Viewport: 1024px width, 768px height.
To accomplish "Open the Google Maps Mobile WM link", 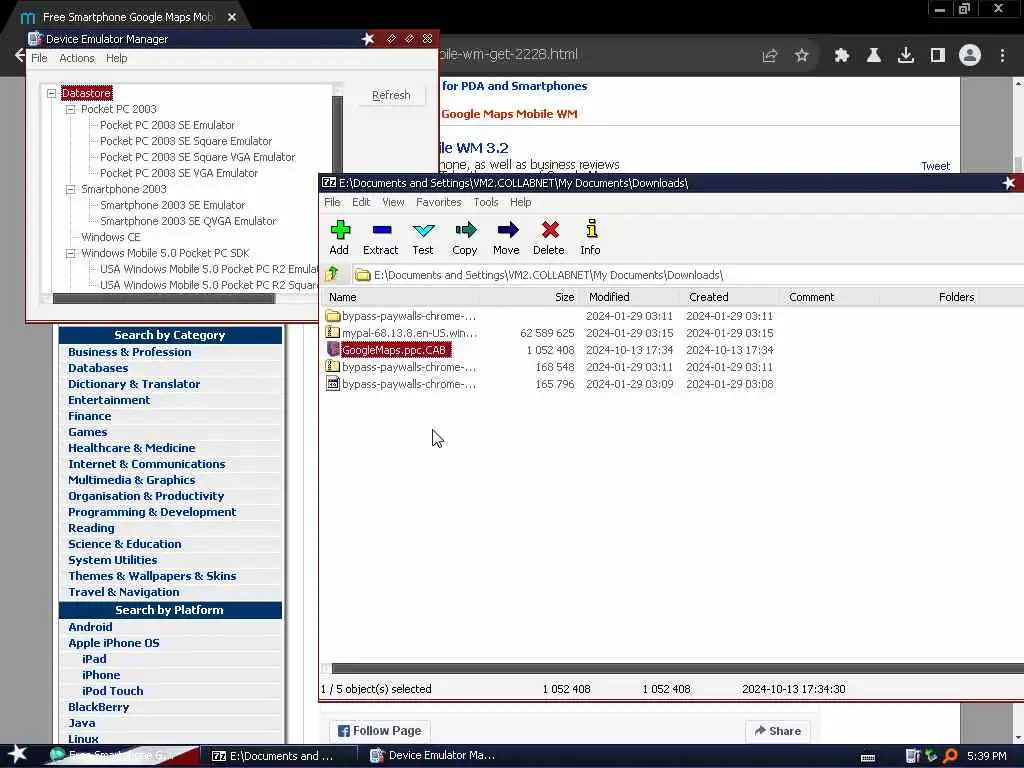I will click(509, 114).
